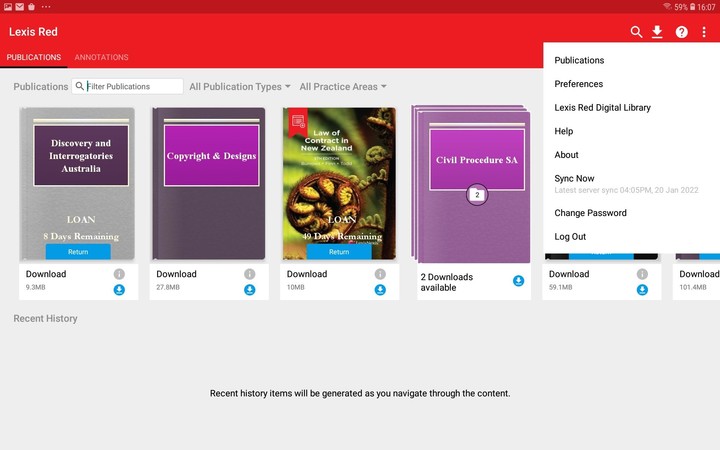This screenshot has width=720, height=450.
Task: Show info for Discovery and Interrogatories
Action: click(119, 274)
